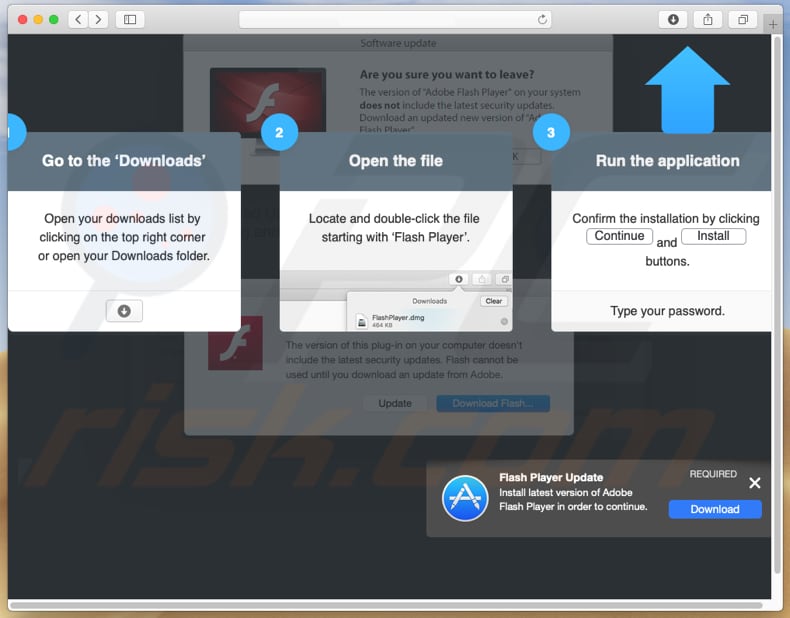Click the 'Run the application' card heading
This screenshot has height=618, width=790.
point(668,161)
